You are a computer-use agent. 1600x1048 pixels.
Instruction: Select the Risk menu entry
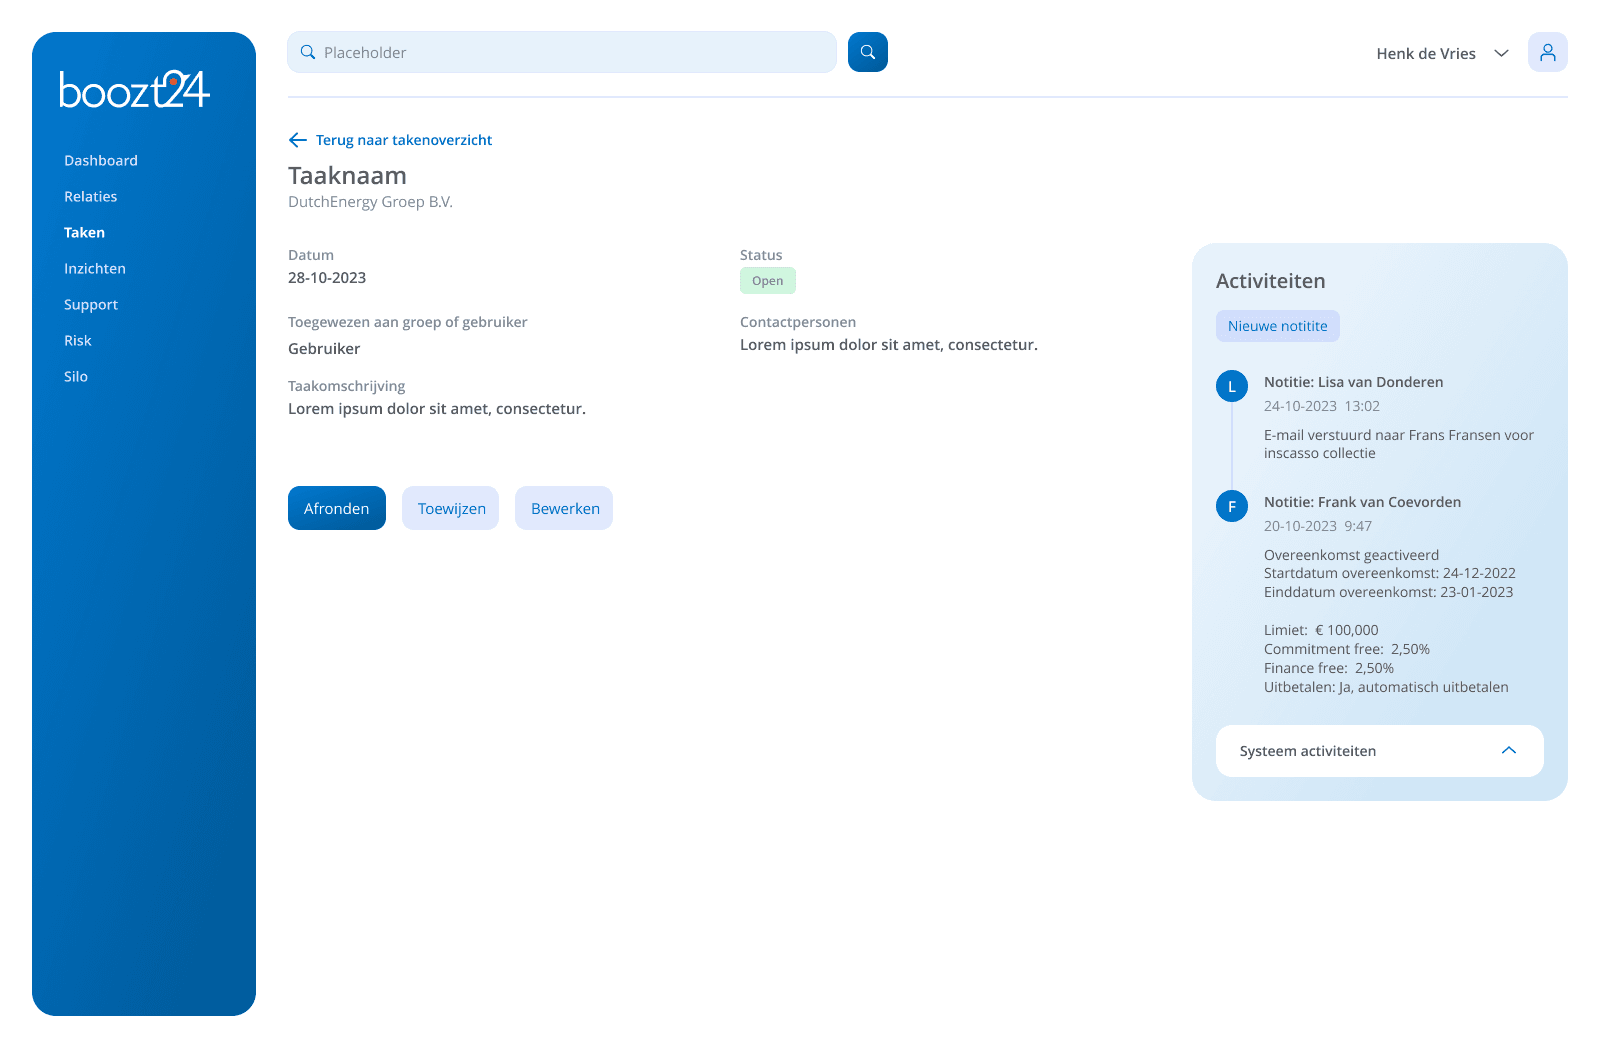[77, 340]
